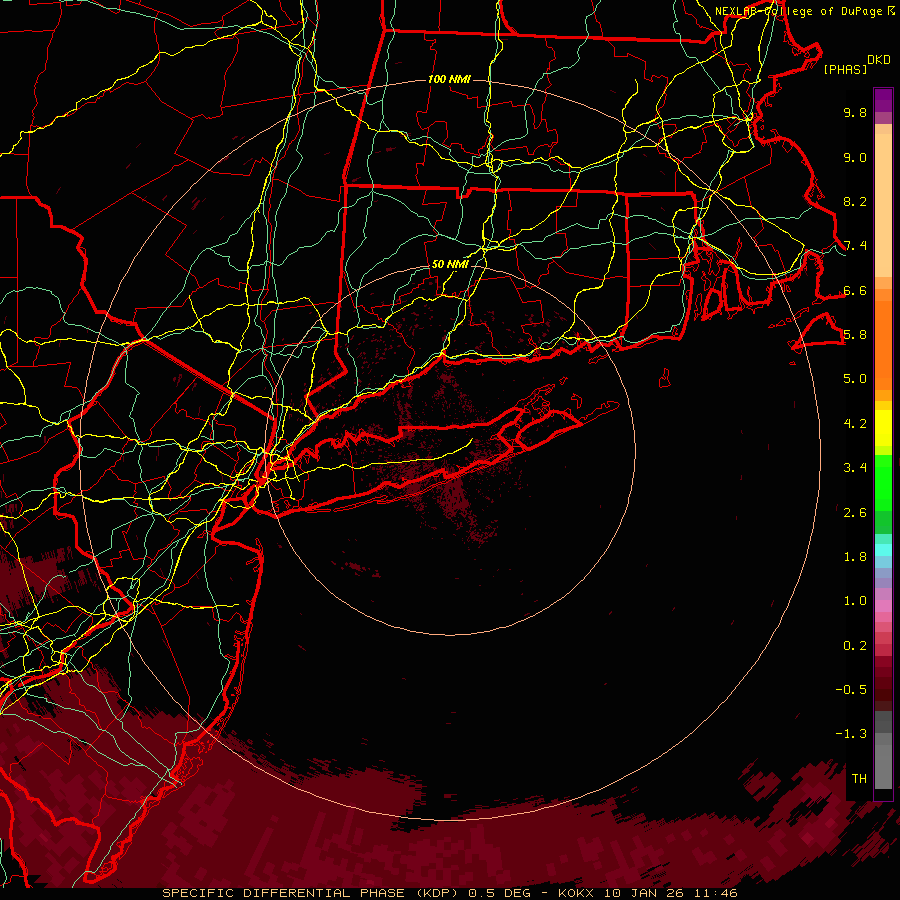This screenshot has width=900, height=900.
Task: Click the 6.6 scale value
Action: [x=855, y=290]
